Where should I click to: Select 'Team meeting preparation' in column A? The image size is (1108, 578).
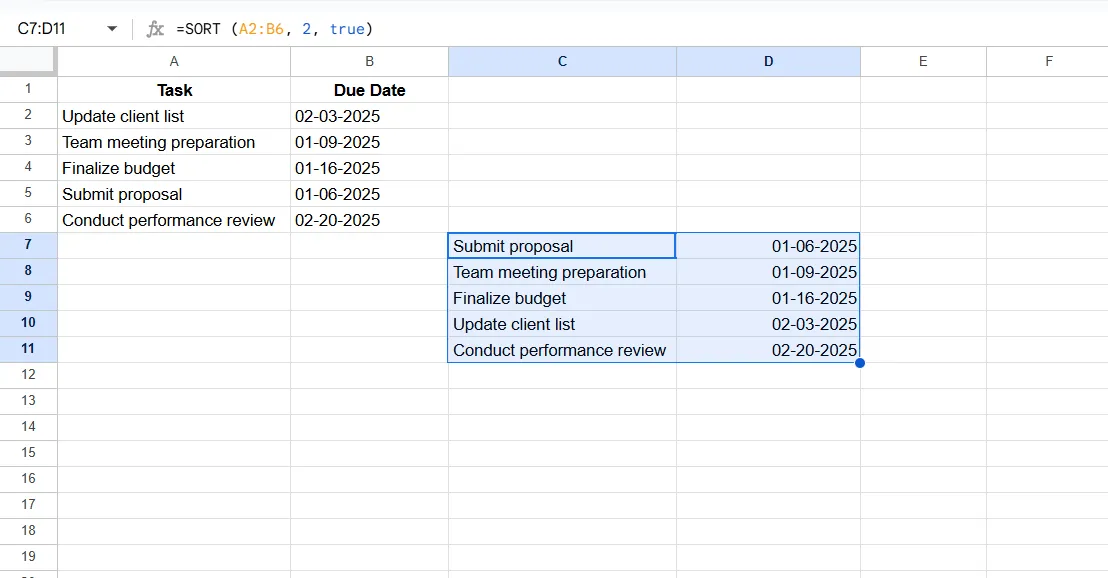click(174, 142)
